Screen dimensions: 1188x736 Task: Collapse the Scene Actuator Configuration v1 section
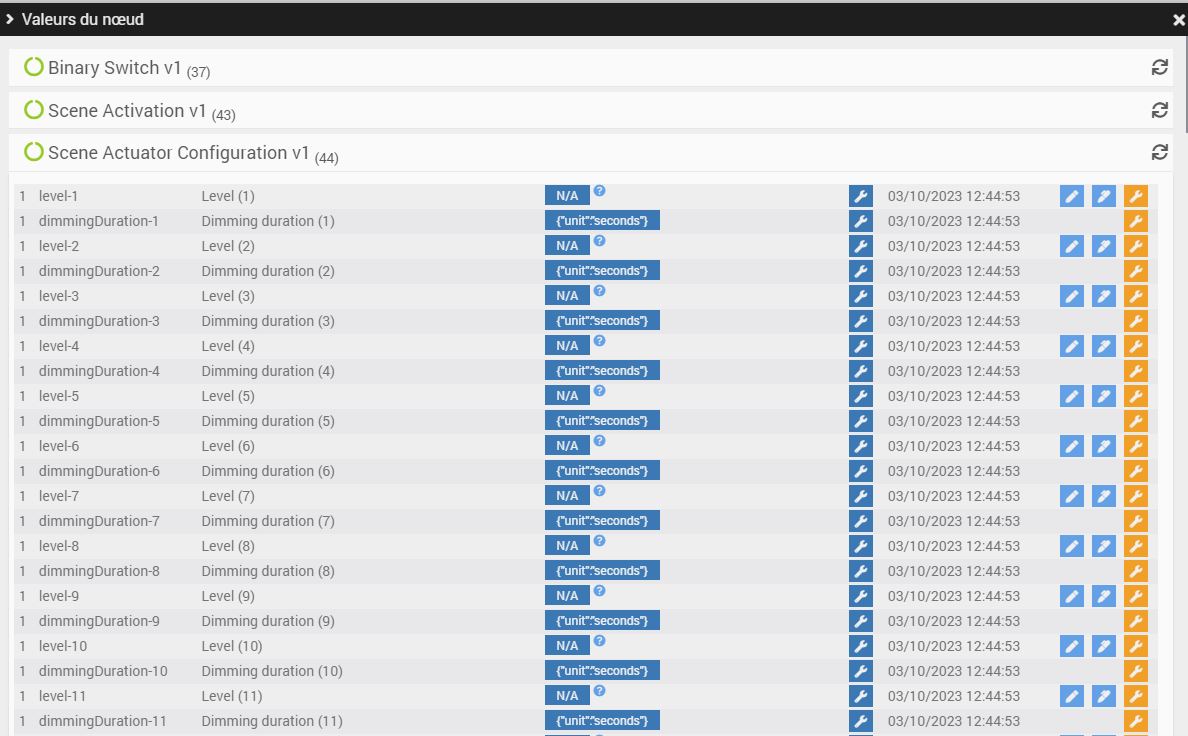click(x=179, y=153)
